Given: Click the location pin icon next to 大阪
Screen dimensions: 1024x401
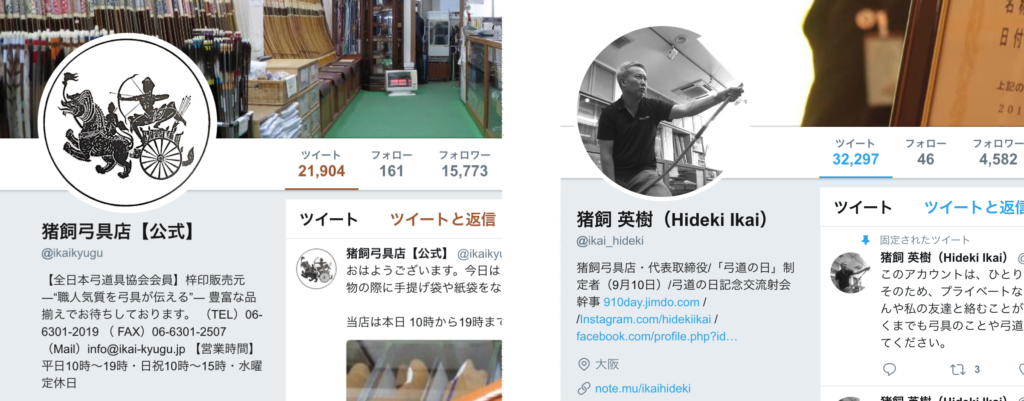Looking at the screenshot, I should pyautogui.click(x=583, y=364).
